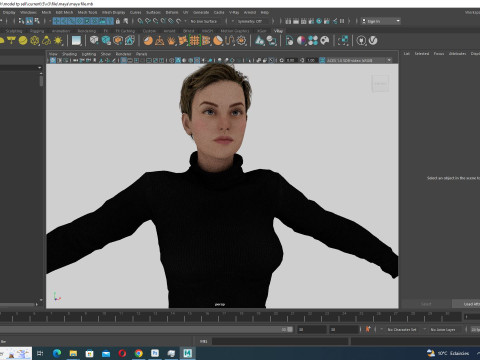Click the viewport view cube
The image size is (480, 360).
coord(380,83)
